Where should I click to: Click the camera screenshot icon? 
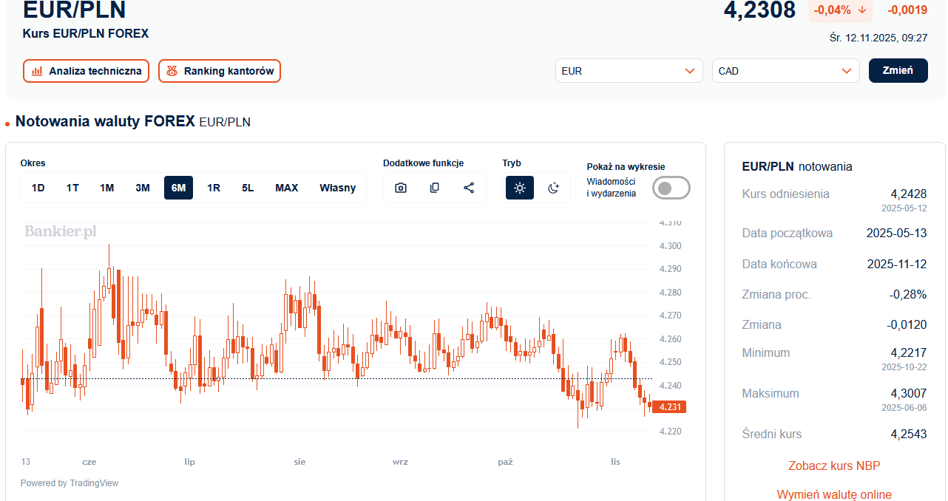[401, 188]
